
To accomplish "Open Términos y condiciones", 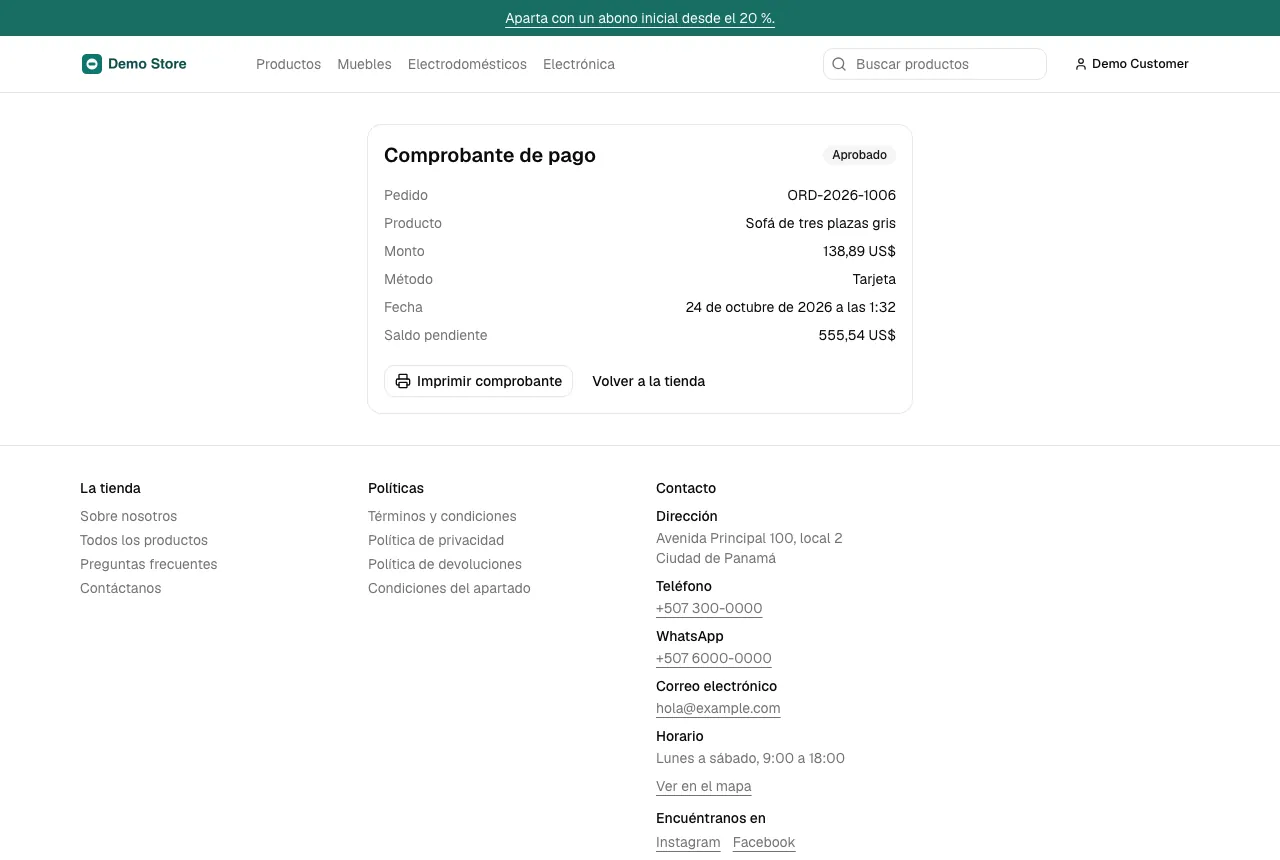I will click(442, 516).
